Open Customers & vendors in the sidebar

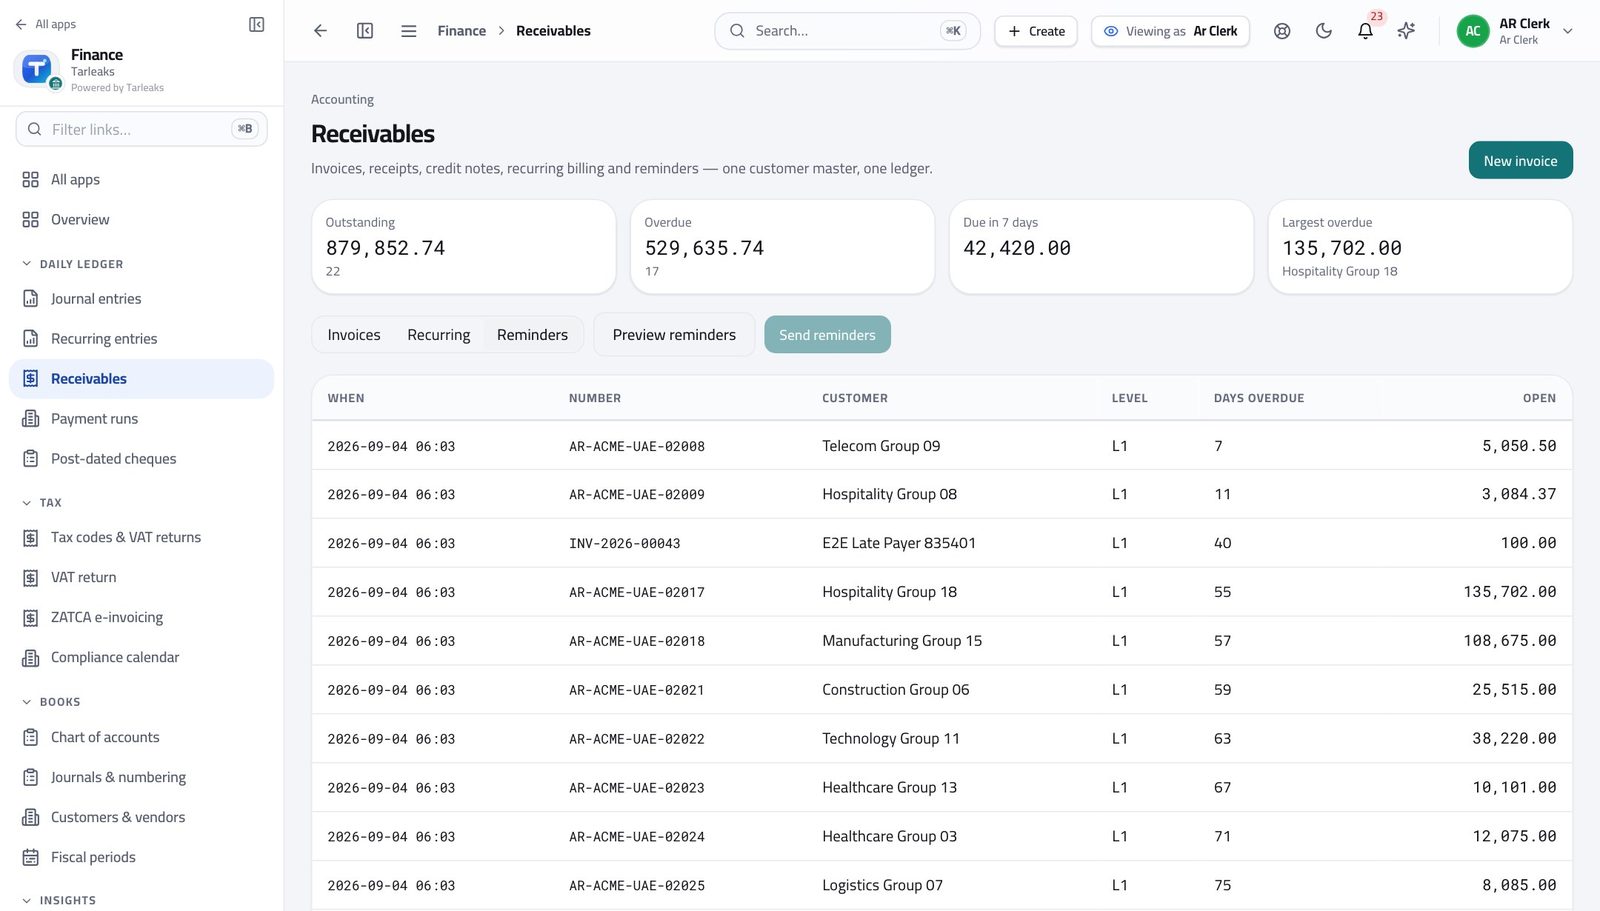click(x=141, y=818)
